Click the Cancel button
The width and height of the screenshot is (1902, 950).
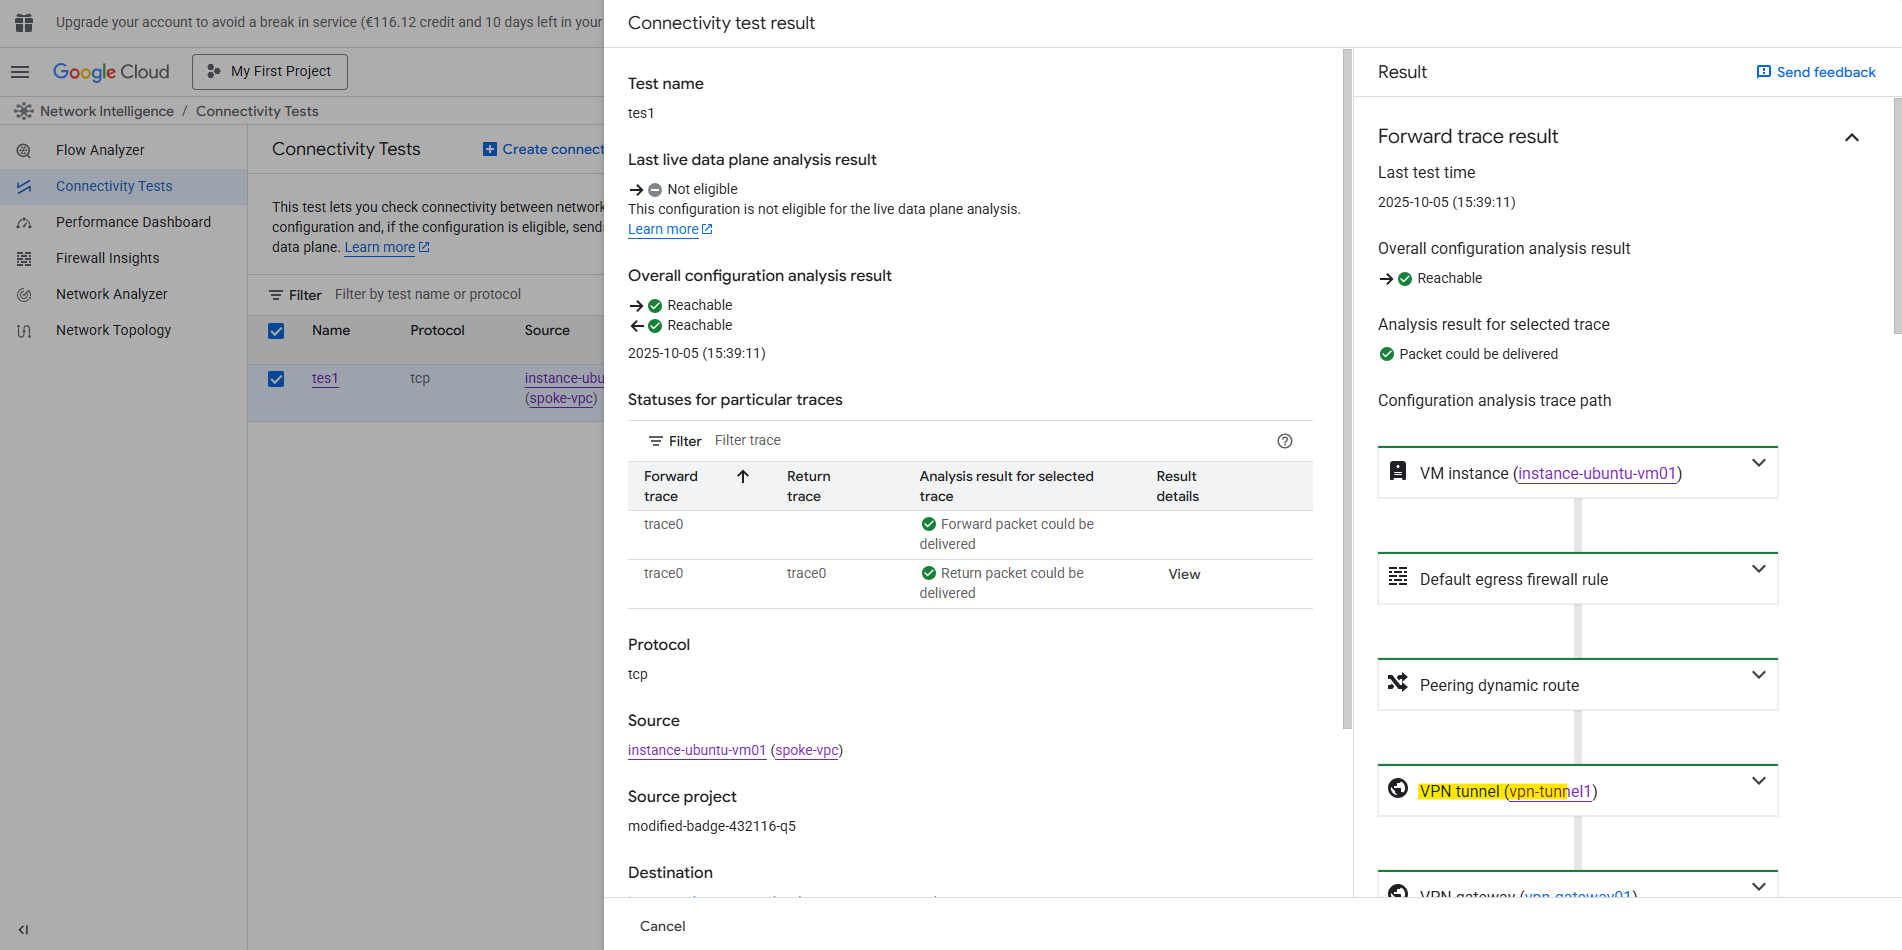point(662,926)
